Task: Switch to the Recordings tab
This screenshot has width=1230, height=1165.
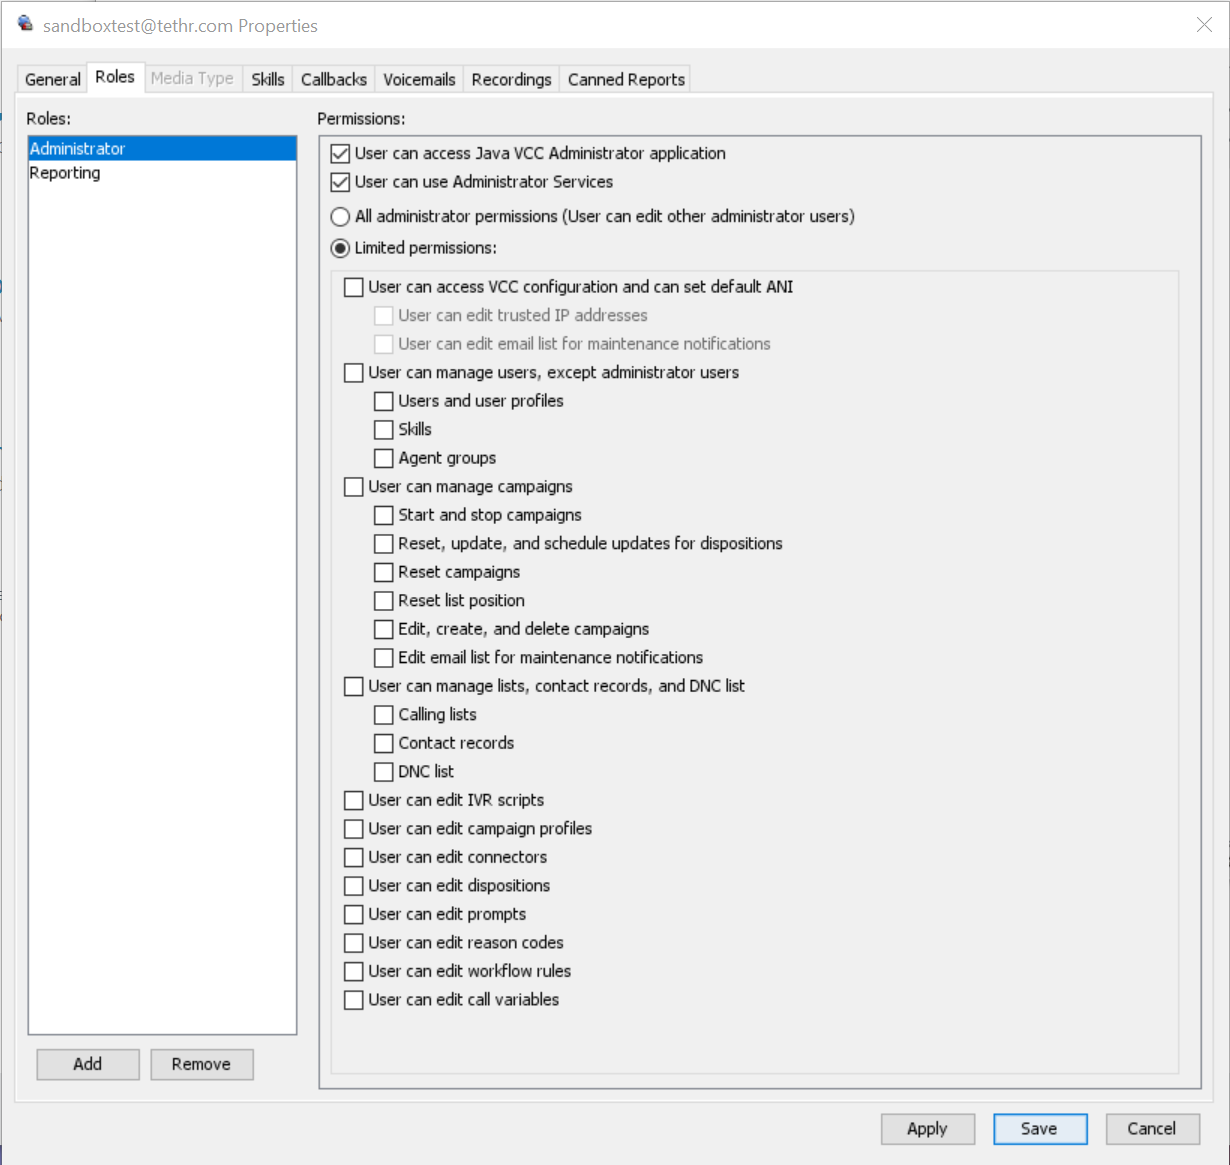Action: click(x=511, y=79)
